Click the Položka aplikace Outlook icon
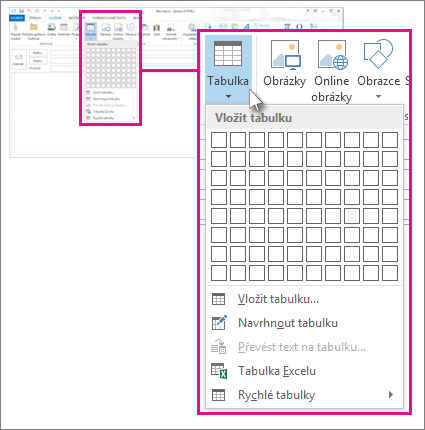This screenshot has height=430, width=425. pyautogui.click(x=34, y=27)
